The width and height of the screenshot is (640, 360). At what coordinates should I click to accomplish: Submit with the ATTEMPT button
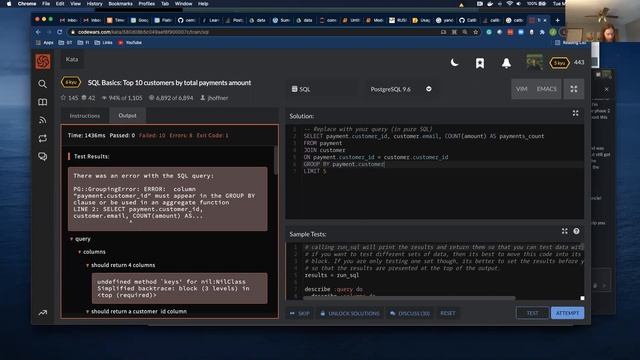click(x=567, y=313)
